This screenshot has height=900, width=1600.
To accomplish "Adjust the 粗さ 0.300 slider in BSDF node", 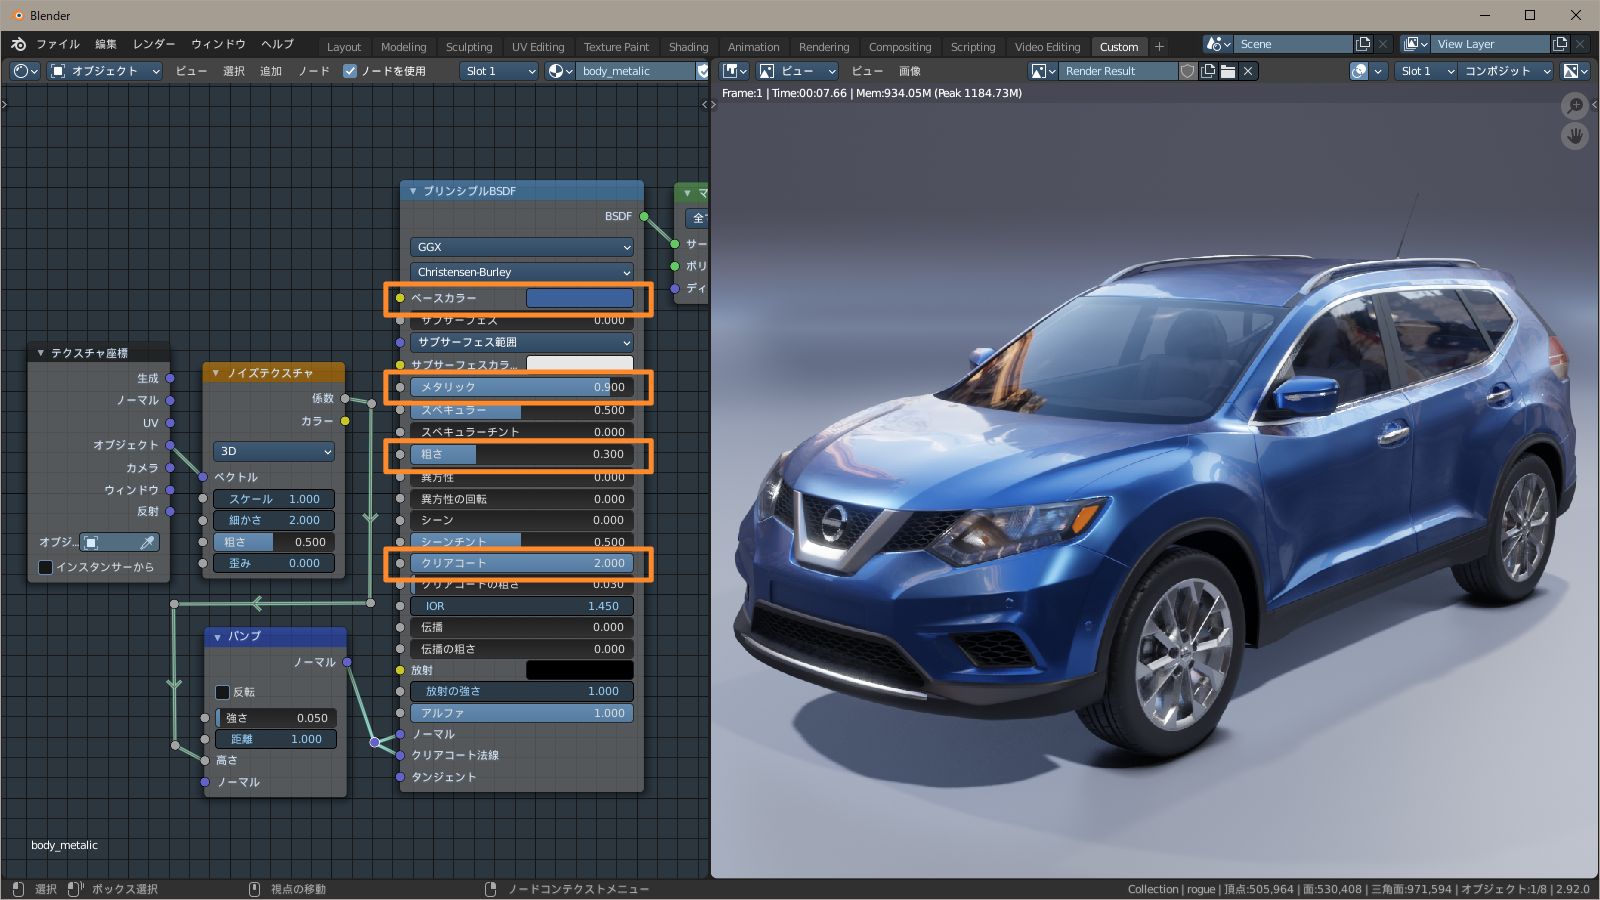I will pos(522,454).
